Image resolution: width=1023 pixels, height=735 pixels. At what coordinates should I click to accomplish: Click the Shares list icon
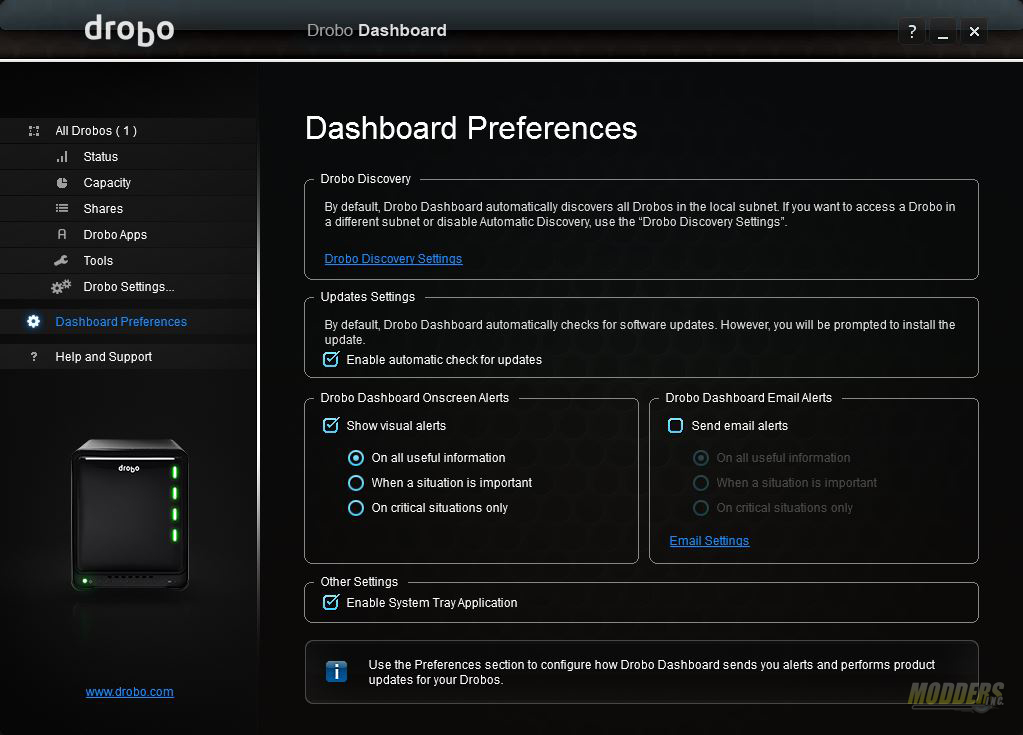point(62,208)
